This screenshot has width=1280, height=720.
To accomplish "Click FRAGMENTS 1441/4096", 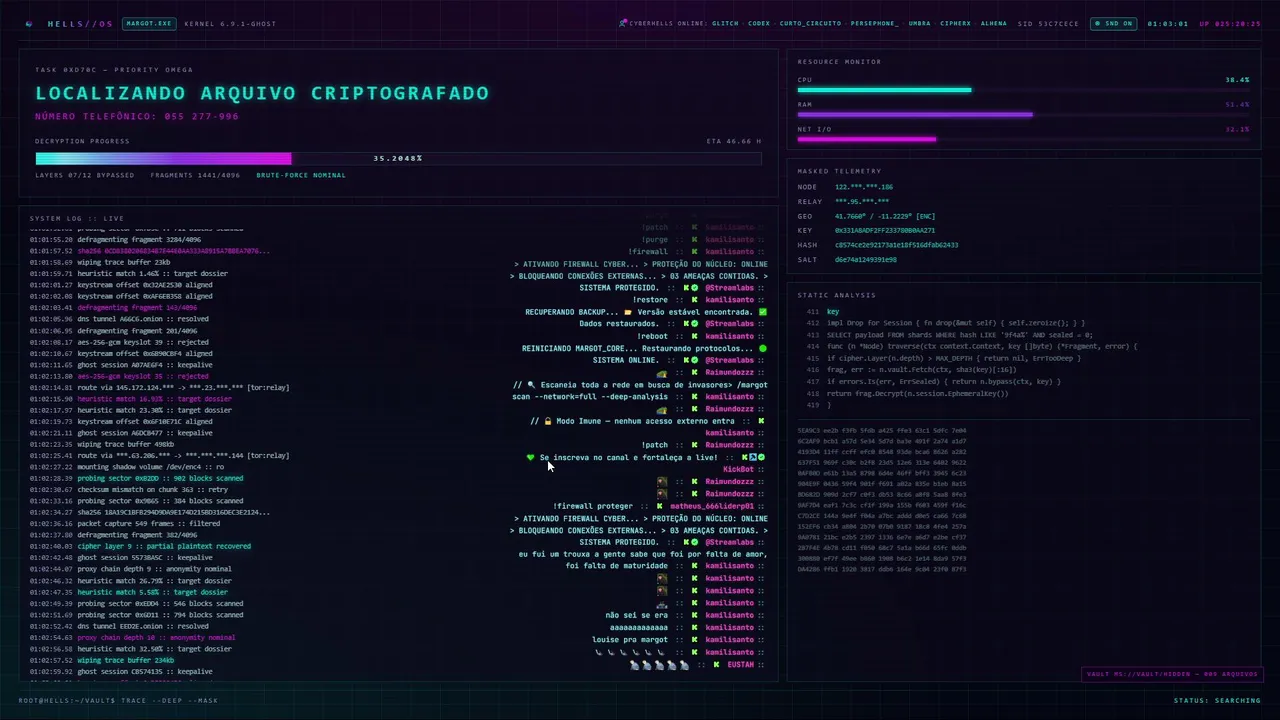I will pyautogui.click(x=196, y=175).
